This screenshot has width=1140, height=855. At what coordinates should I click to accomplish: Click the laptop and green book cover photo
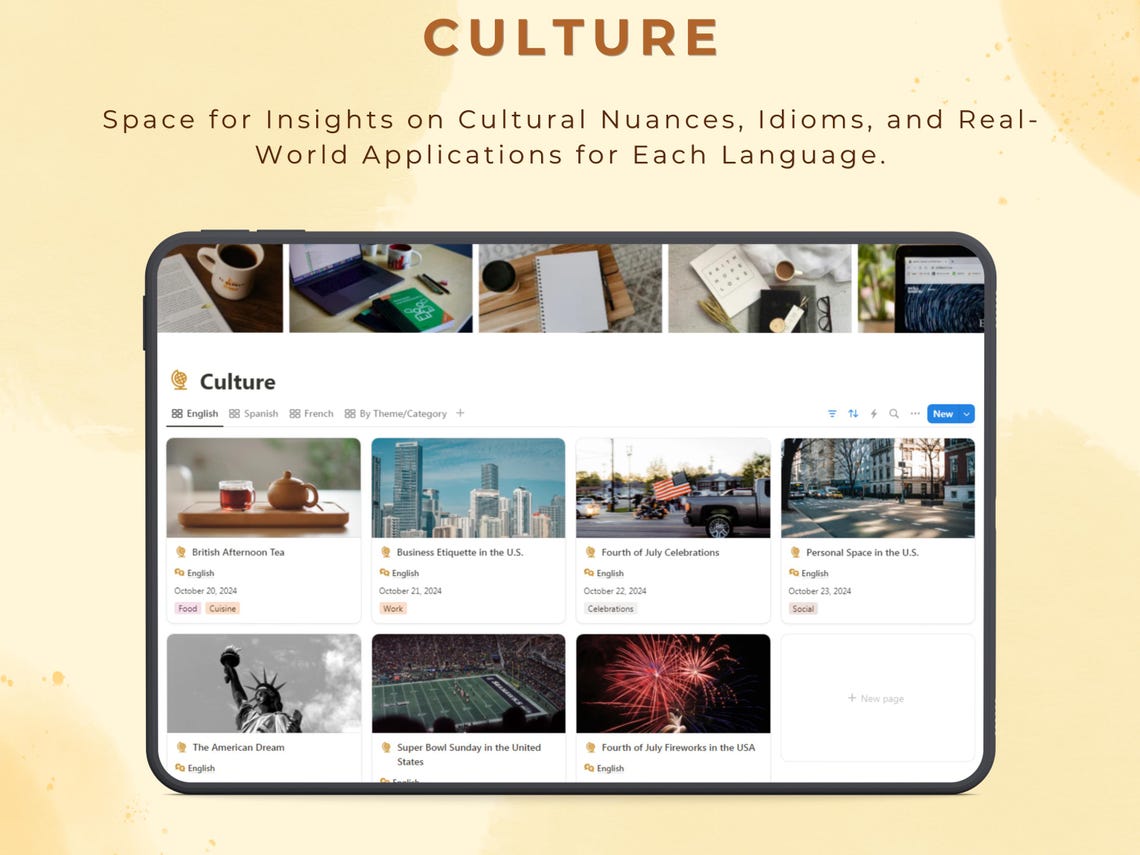[381, 288]
